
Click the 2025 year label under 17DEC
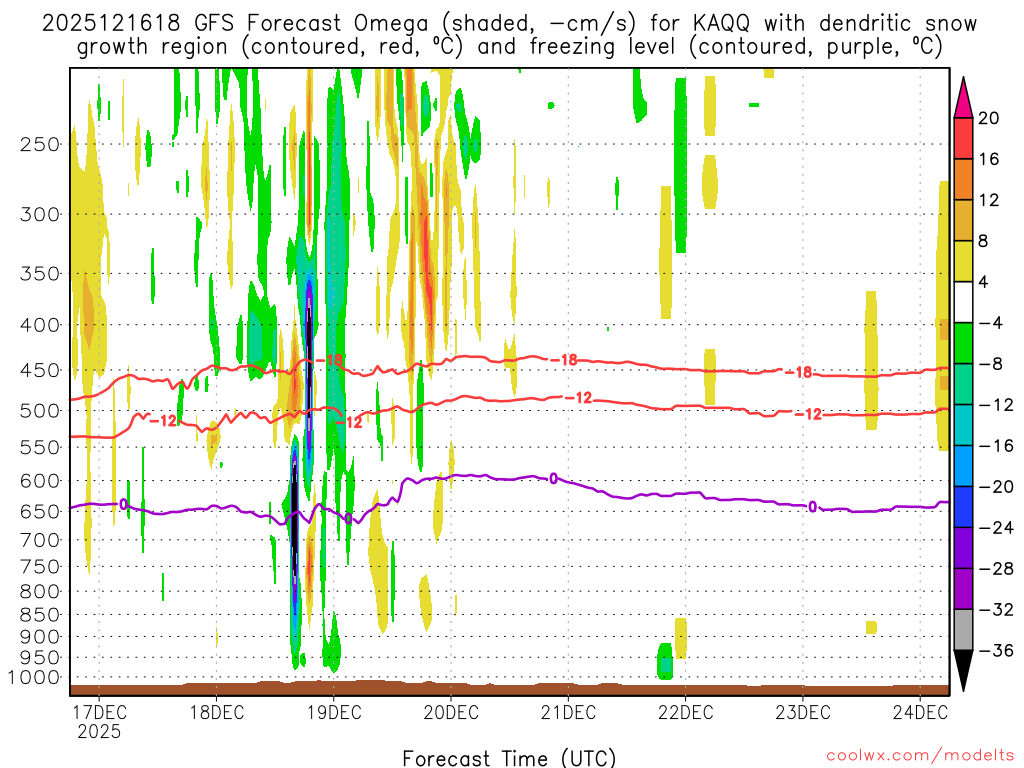pyautogui.click(x=99, y=731)
